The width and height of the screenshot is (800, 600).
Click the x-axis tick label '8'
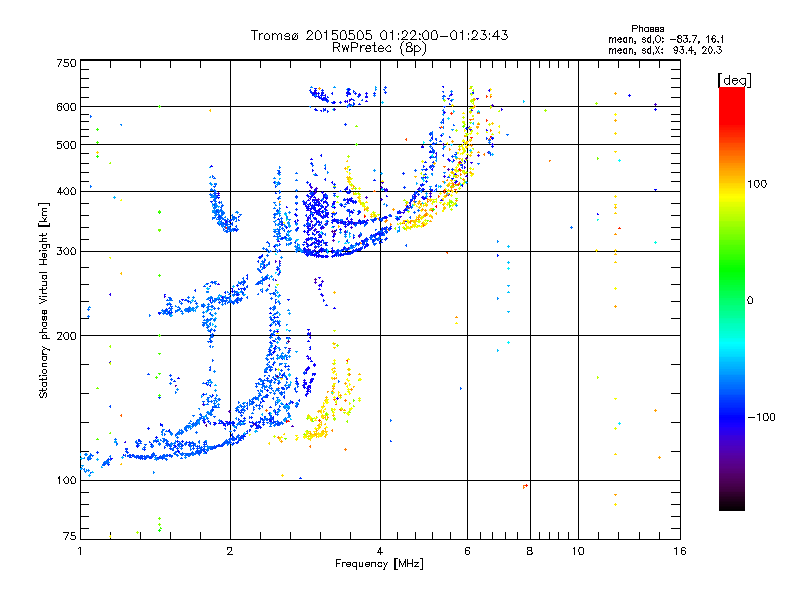click(530, 551)
